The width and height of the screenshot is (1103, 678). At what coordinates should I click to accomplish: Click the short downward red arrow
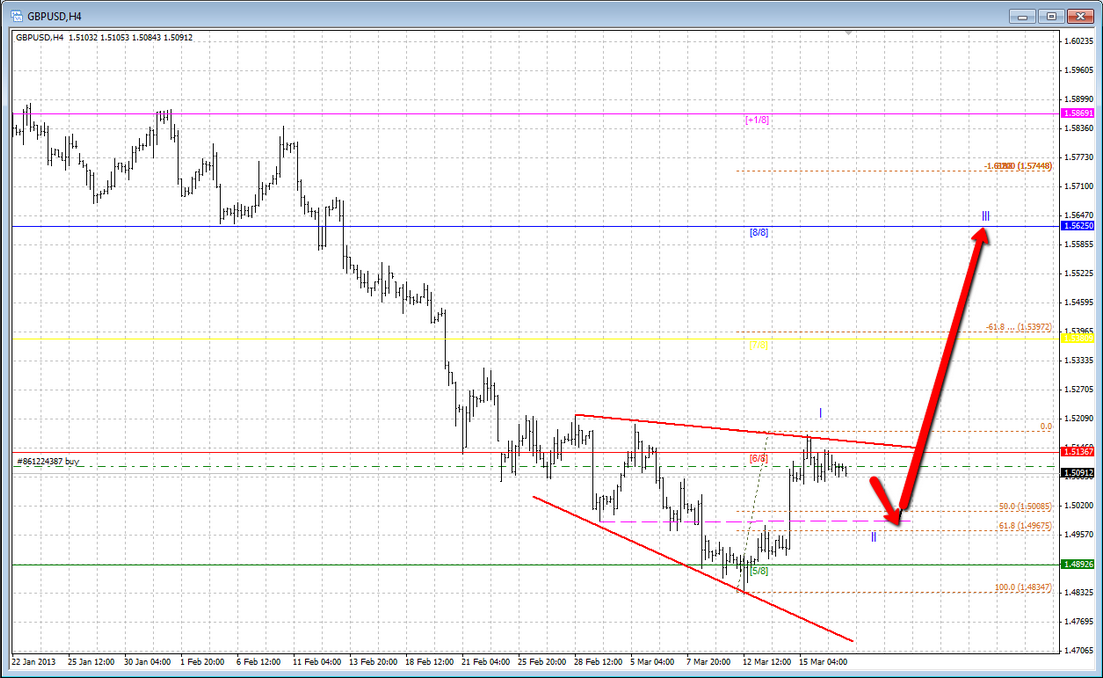click(886, 498)
